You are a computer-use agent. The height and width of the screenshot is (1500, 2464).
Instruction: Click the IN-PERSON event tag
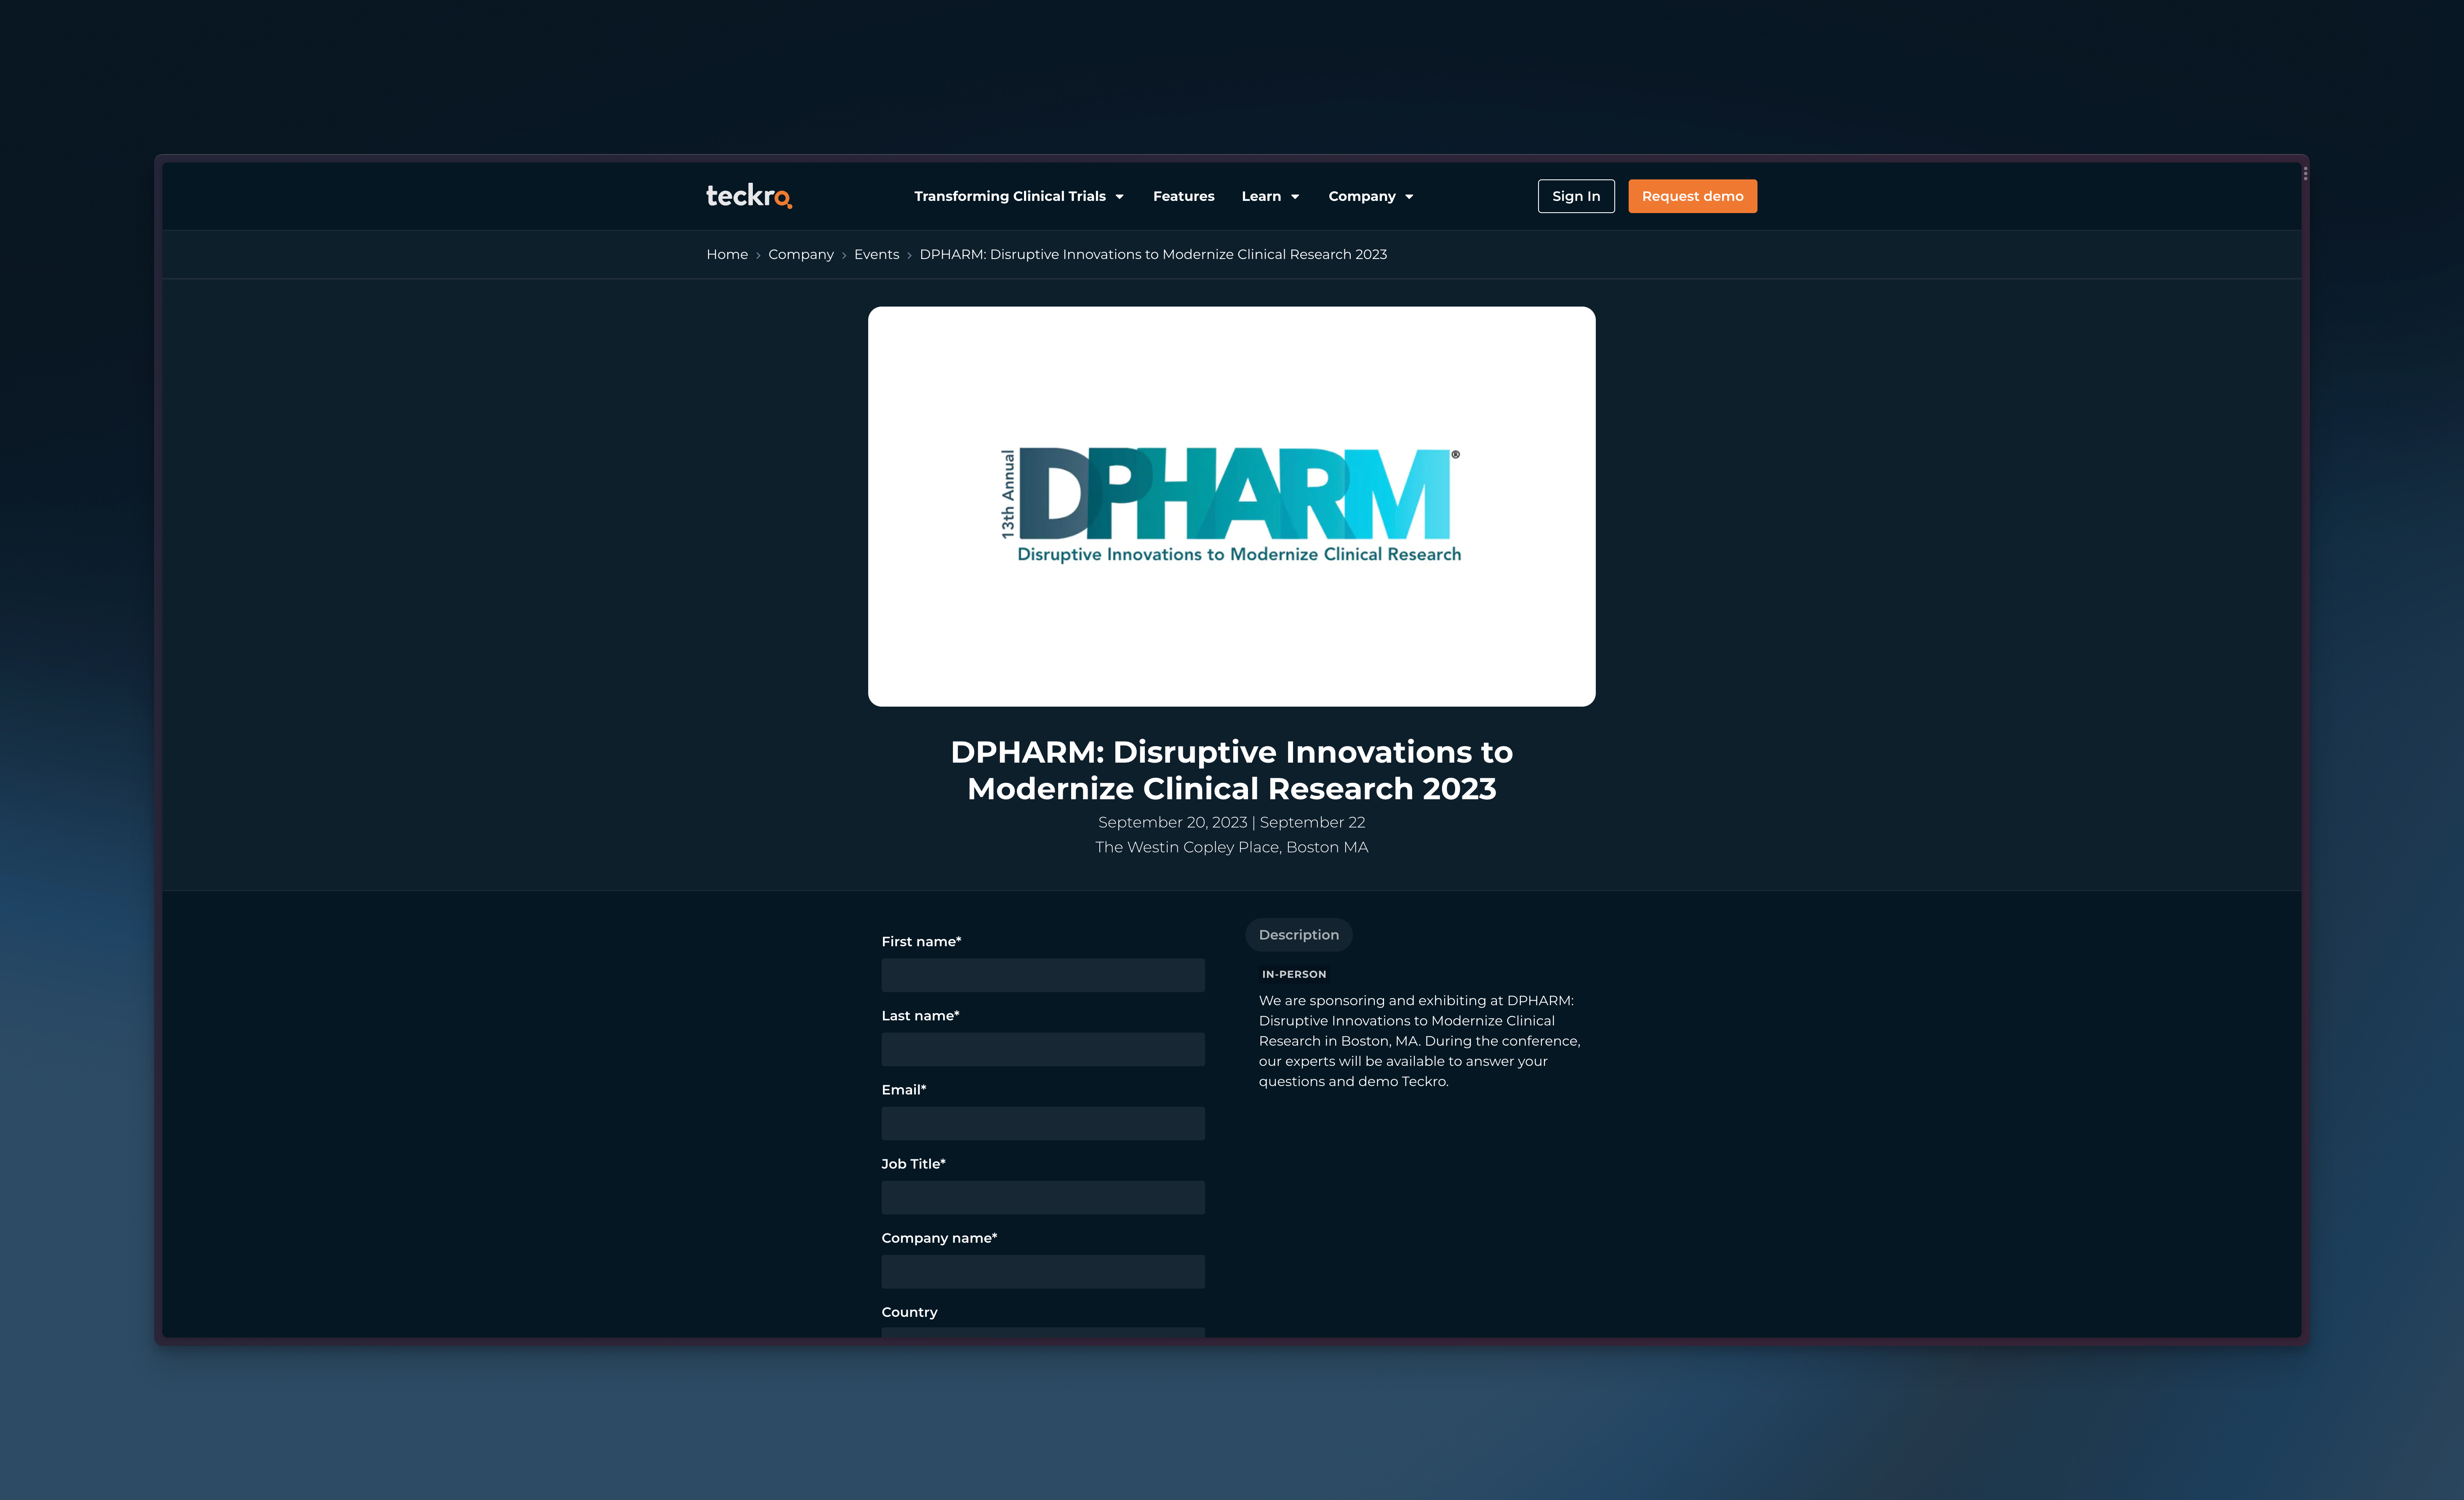[x=1293, y=974]
